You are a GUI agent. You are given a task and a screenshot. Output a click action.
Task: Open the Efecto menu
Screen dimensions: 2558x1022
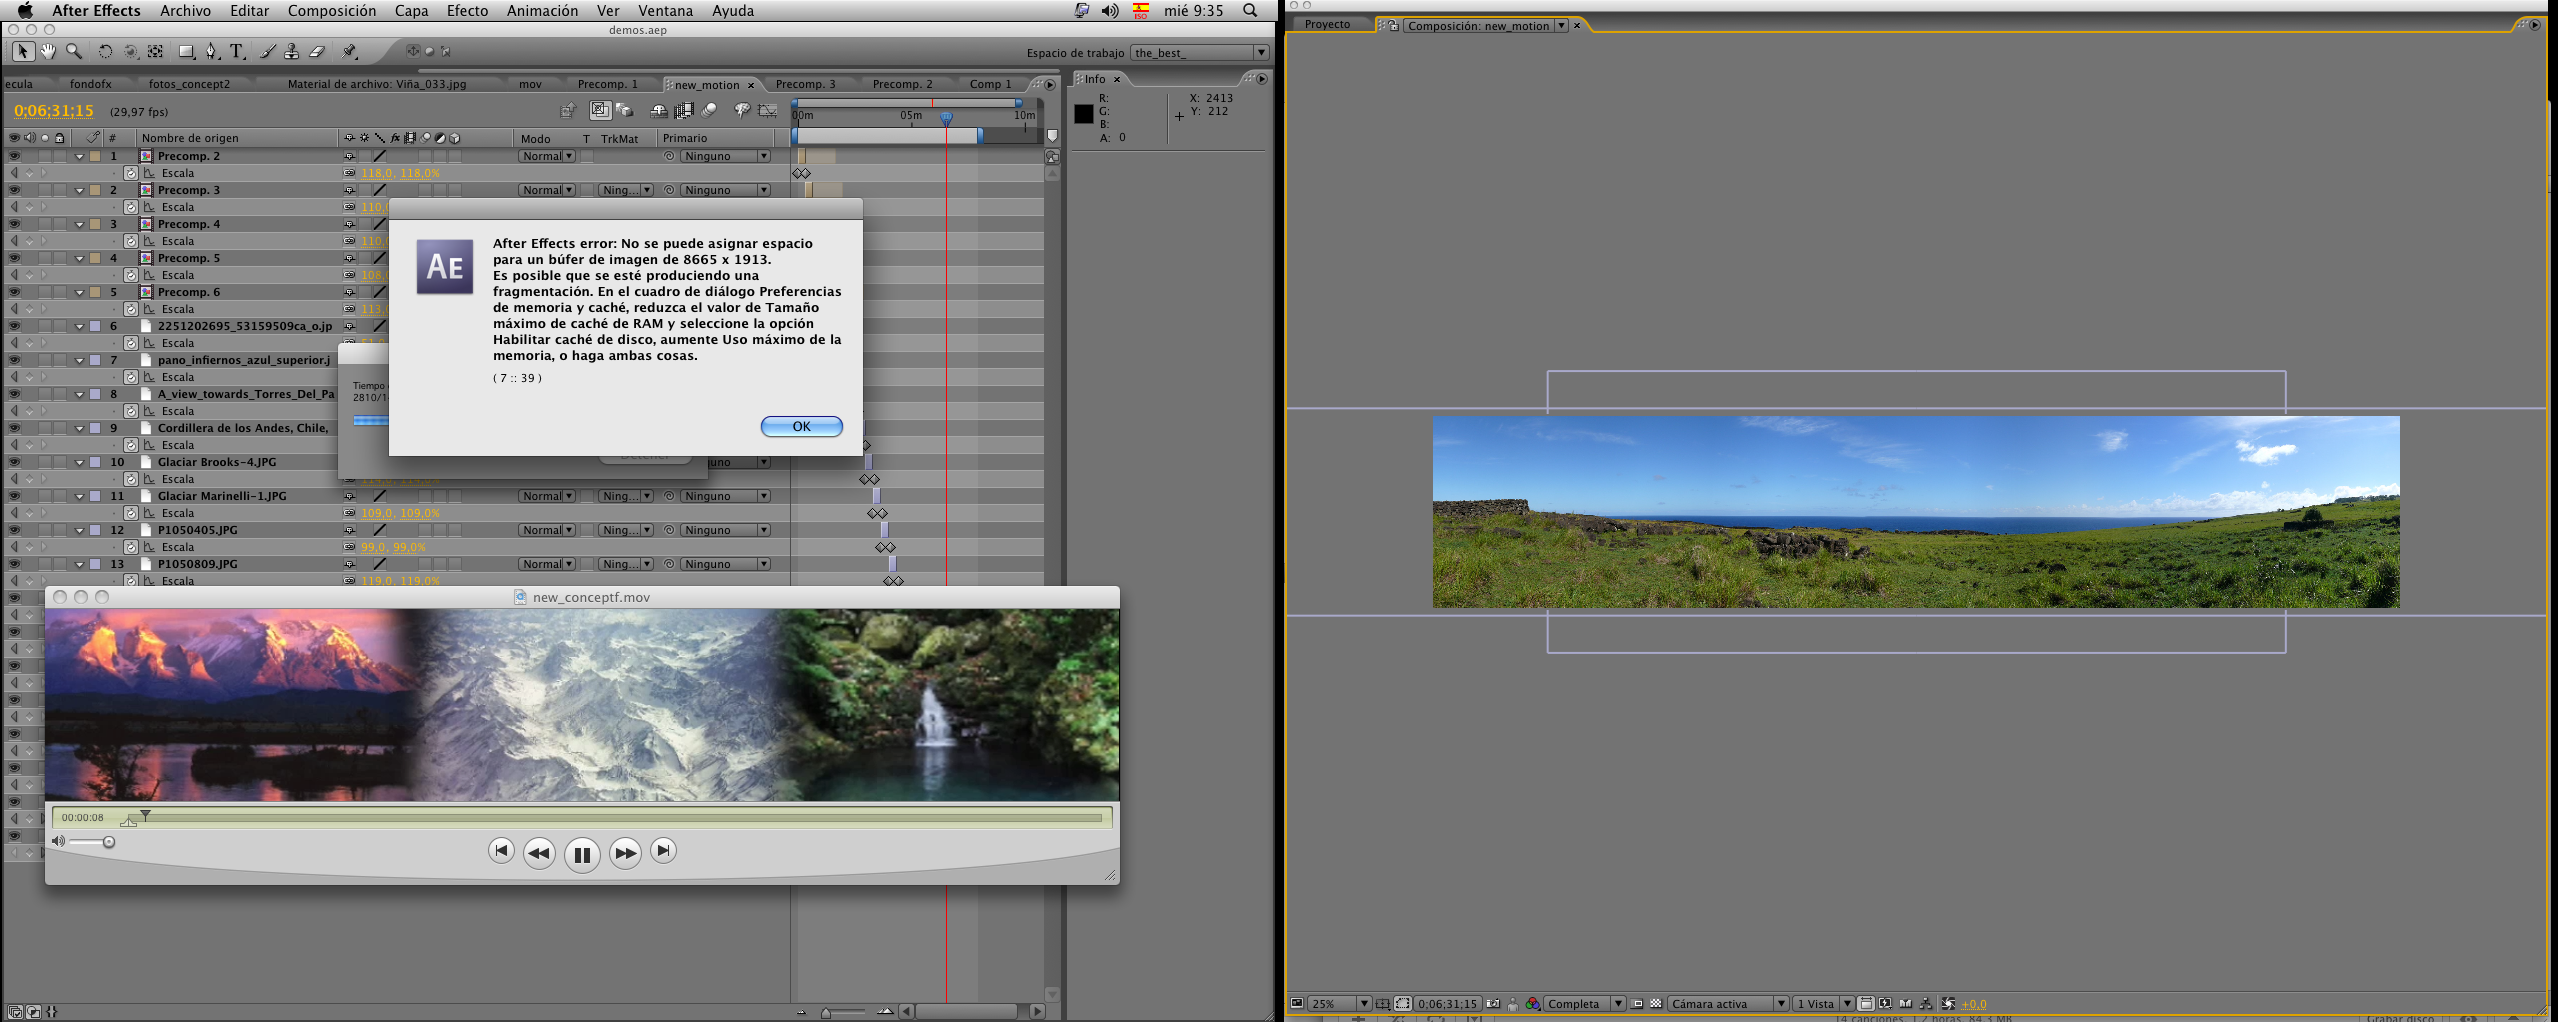pyautogui.click(x=467, y=10)
